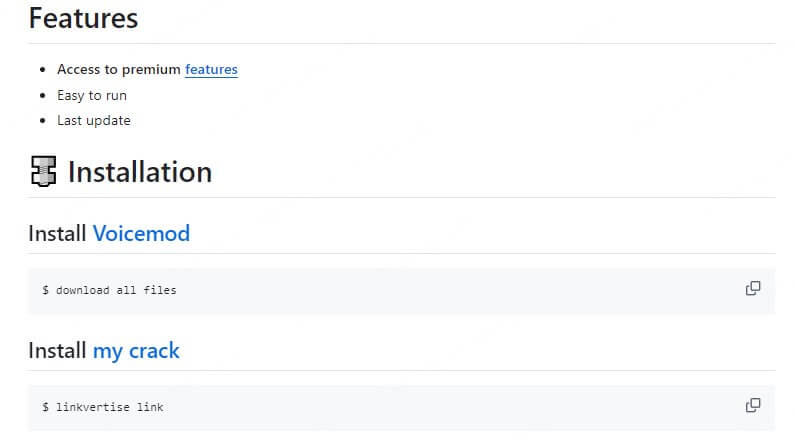Click the bullet dot beside Easy to run

point(42,96)
